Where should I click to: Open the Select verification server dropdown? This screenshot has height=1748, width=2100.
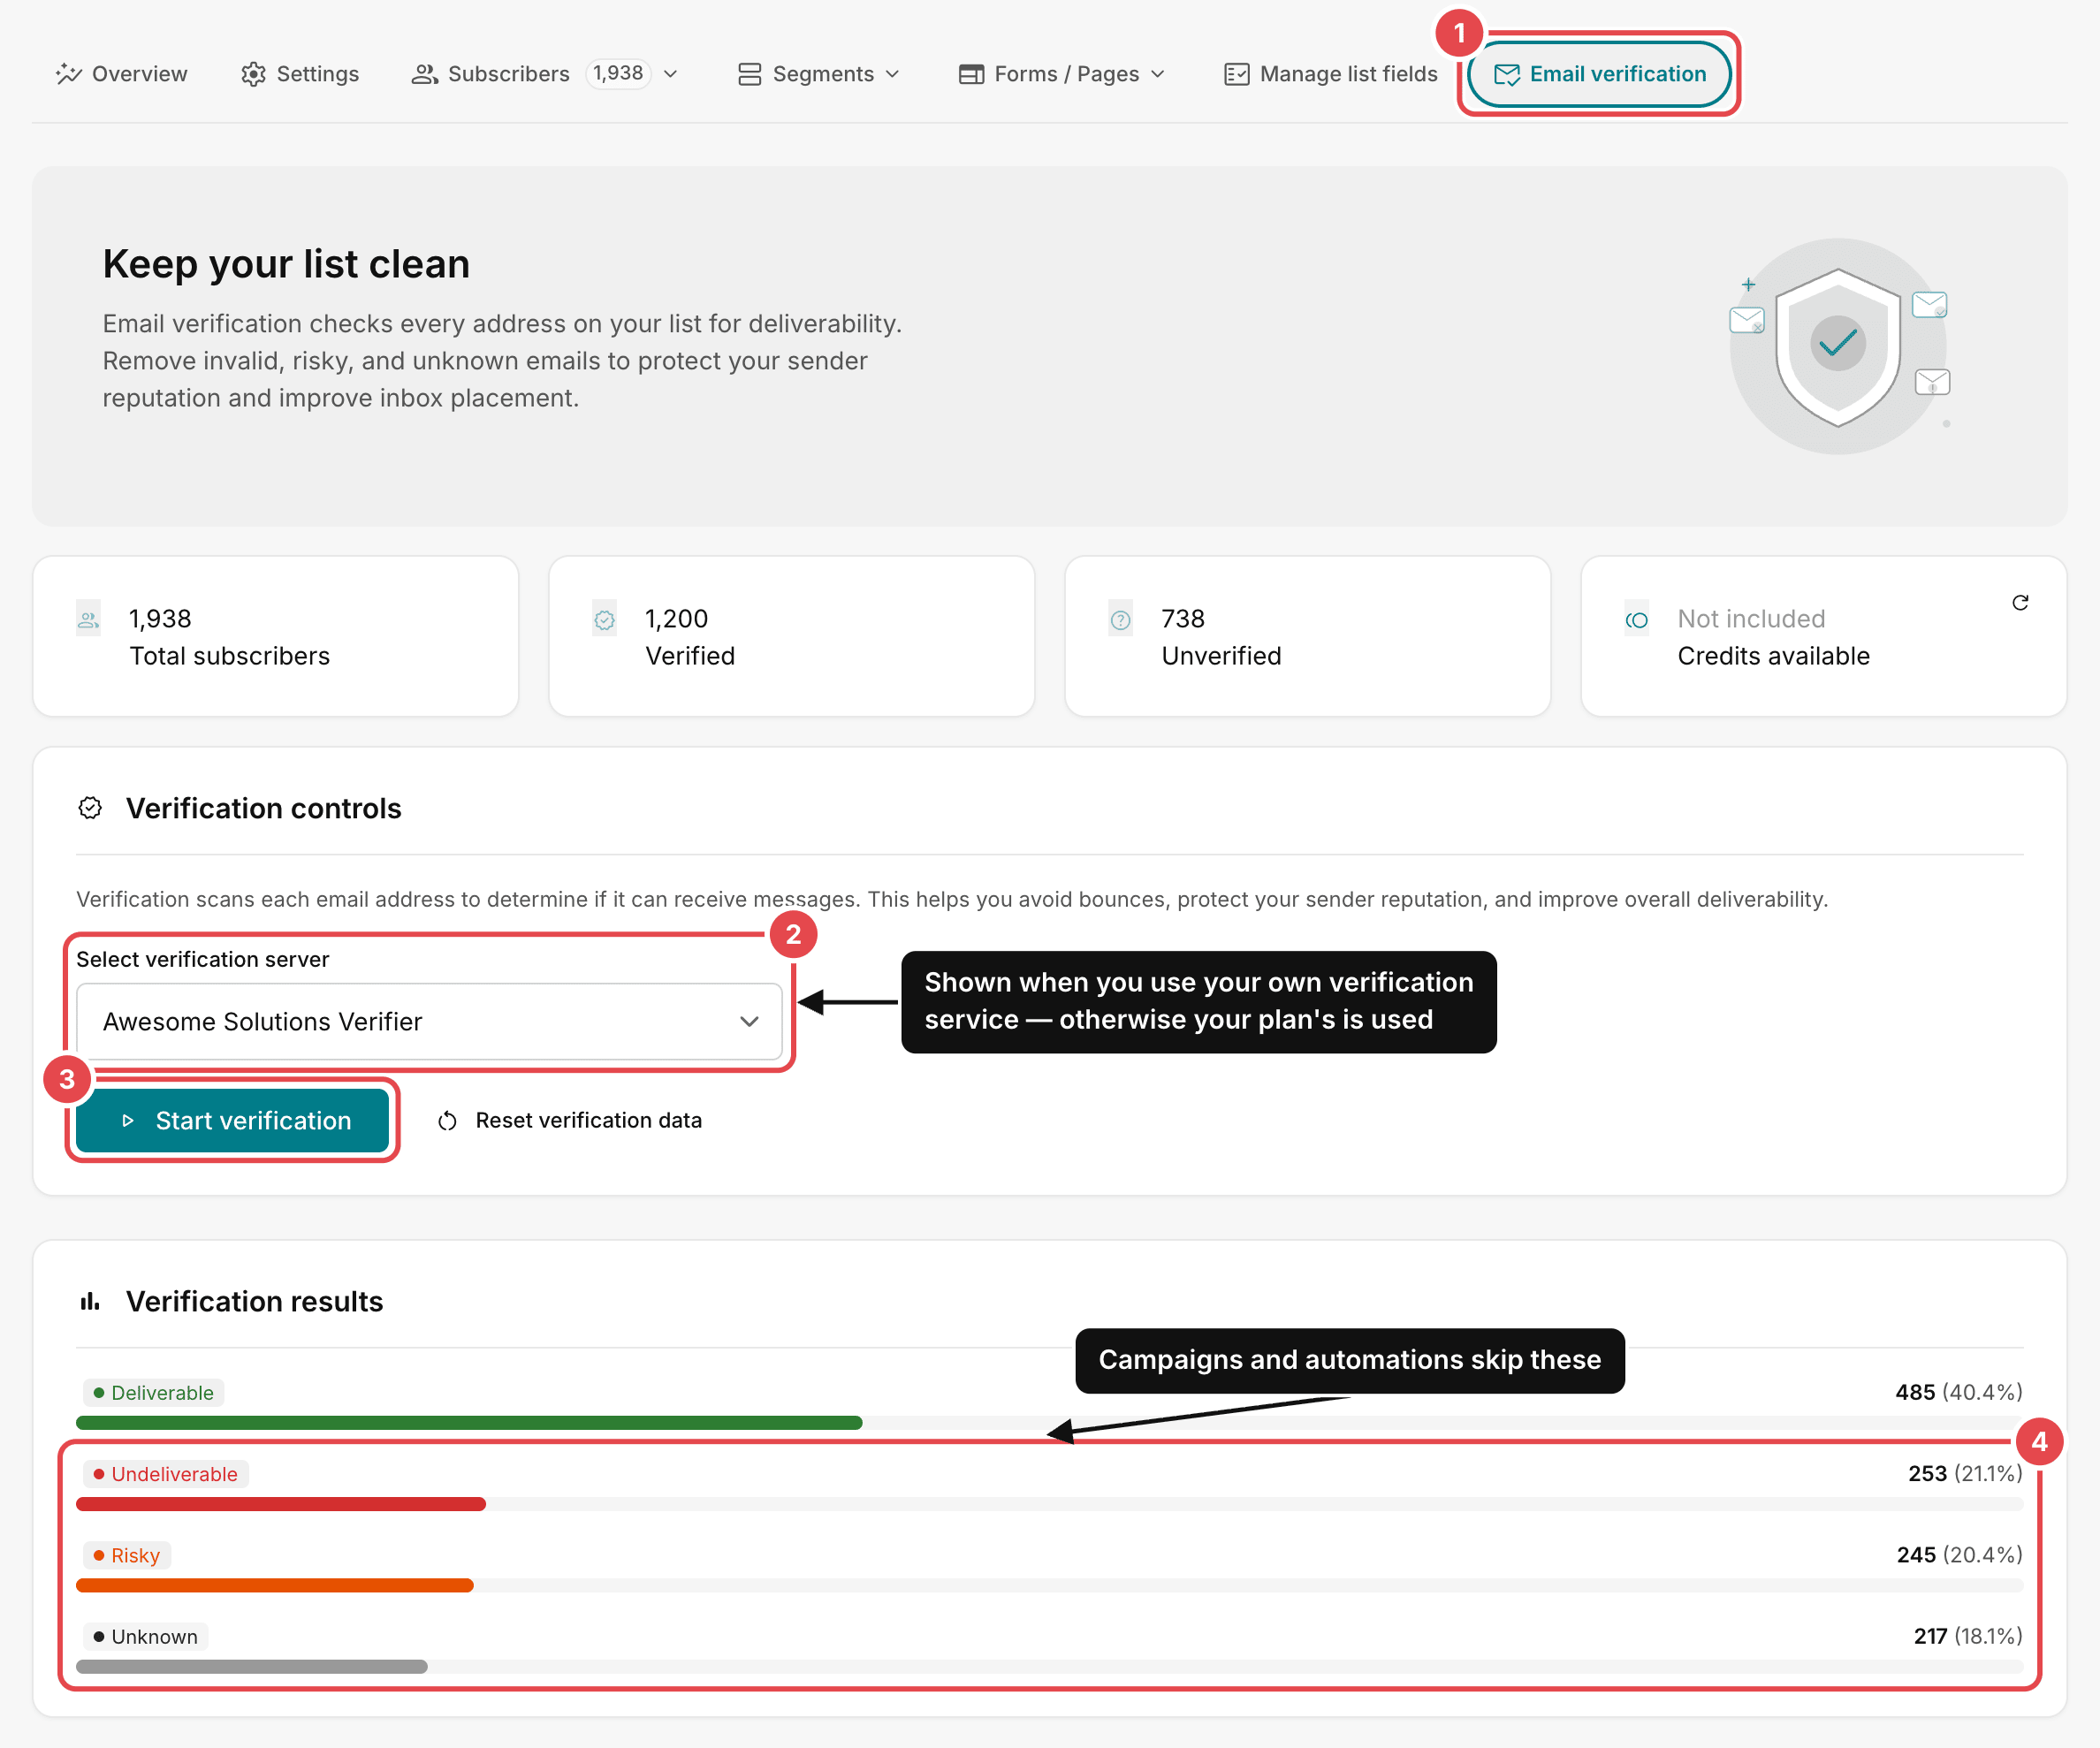[x=429, y=1021]
